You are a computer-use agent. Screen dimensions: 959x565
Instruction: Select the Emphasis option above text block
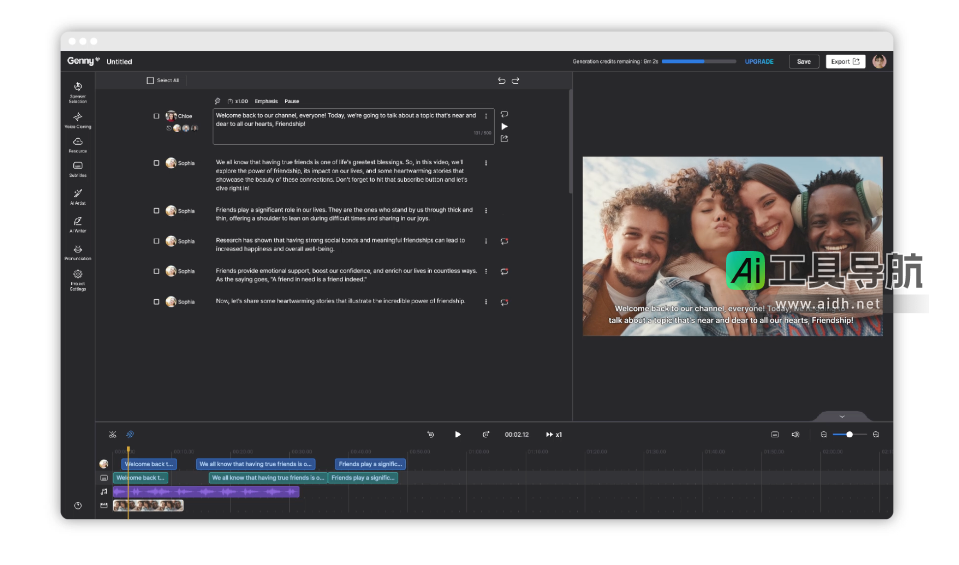point(266,101)
